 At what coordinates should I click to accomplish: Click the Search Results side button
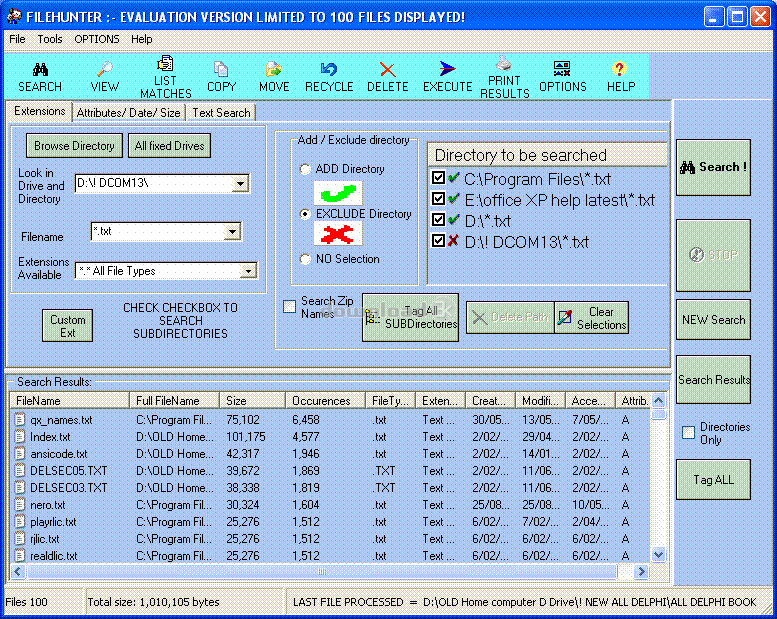[714, 380]
